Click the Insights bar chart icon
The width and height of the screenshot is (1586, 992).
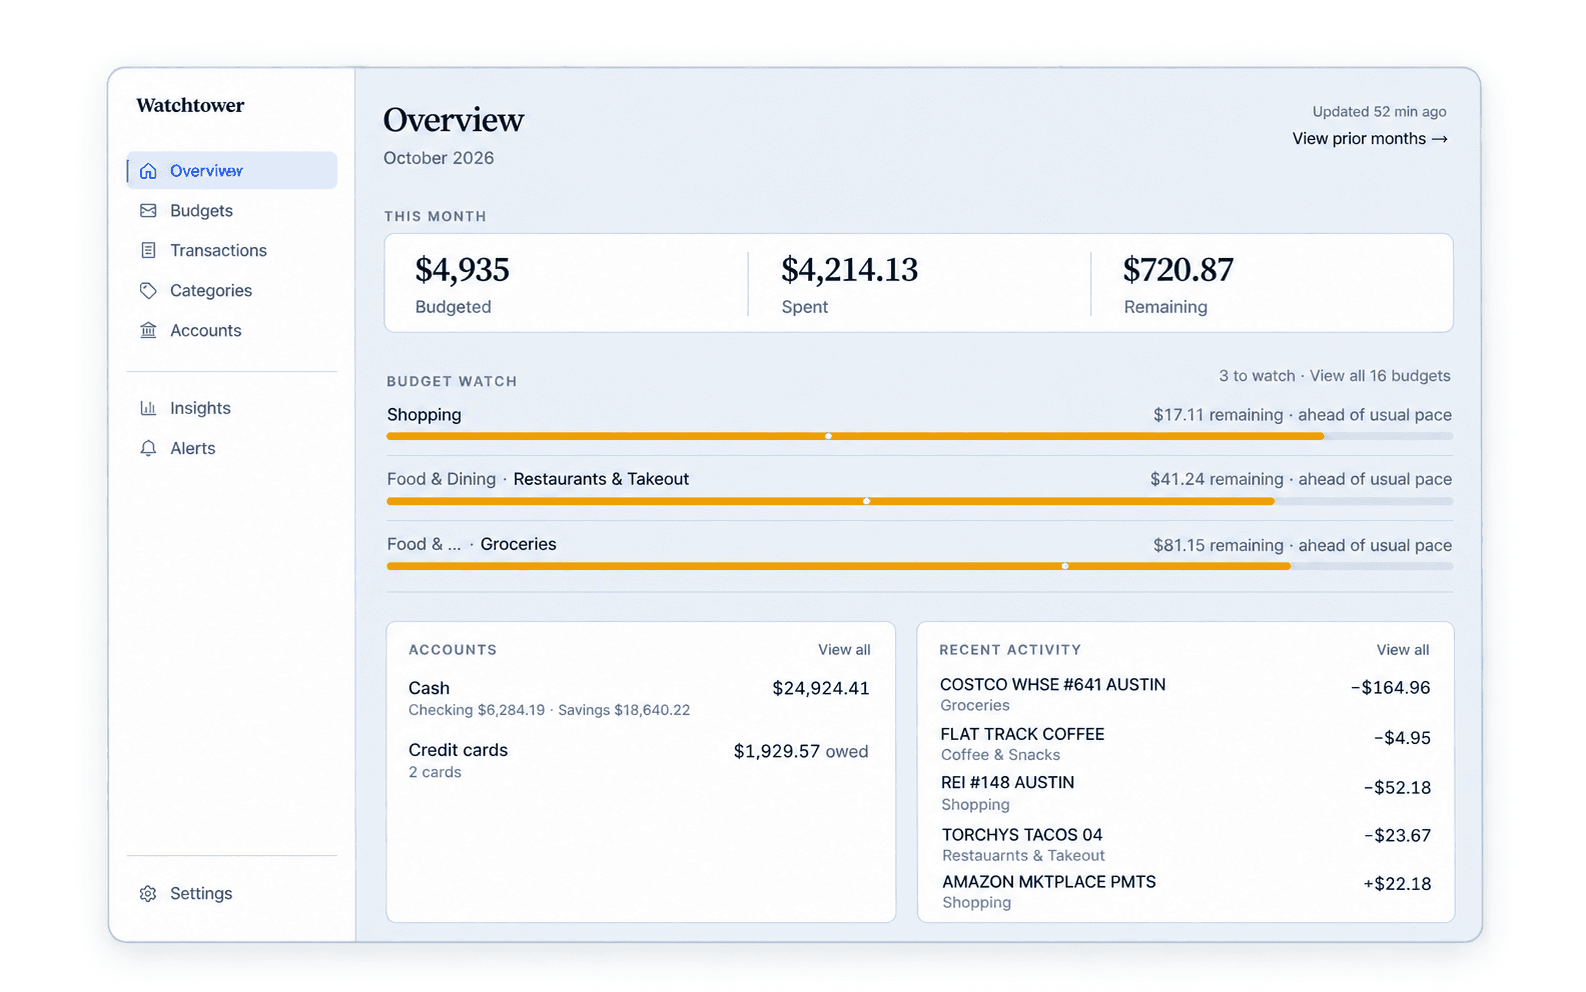tap(148, 408)
